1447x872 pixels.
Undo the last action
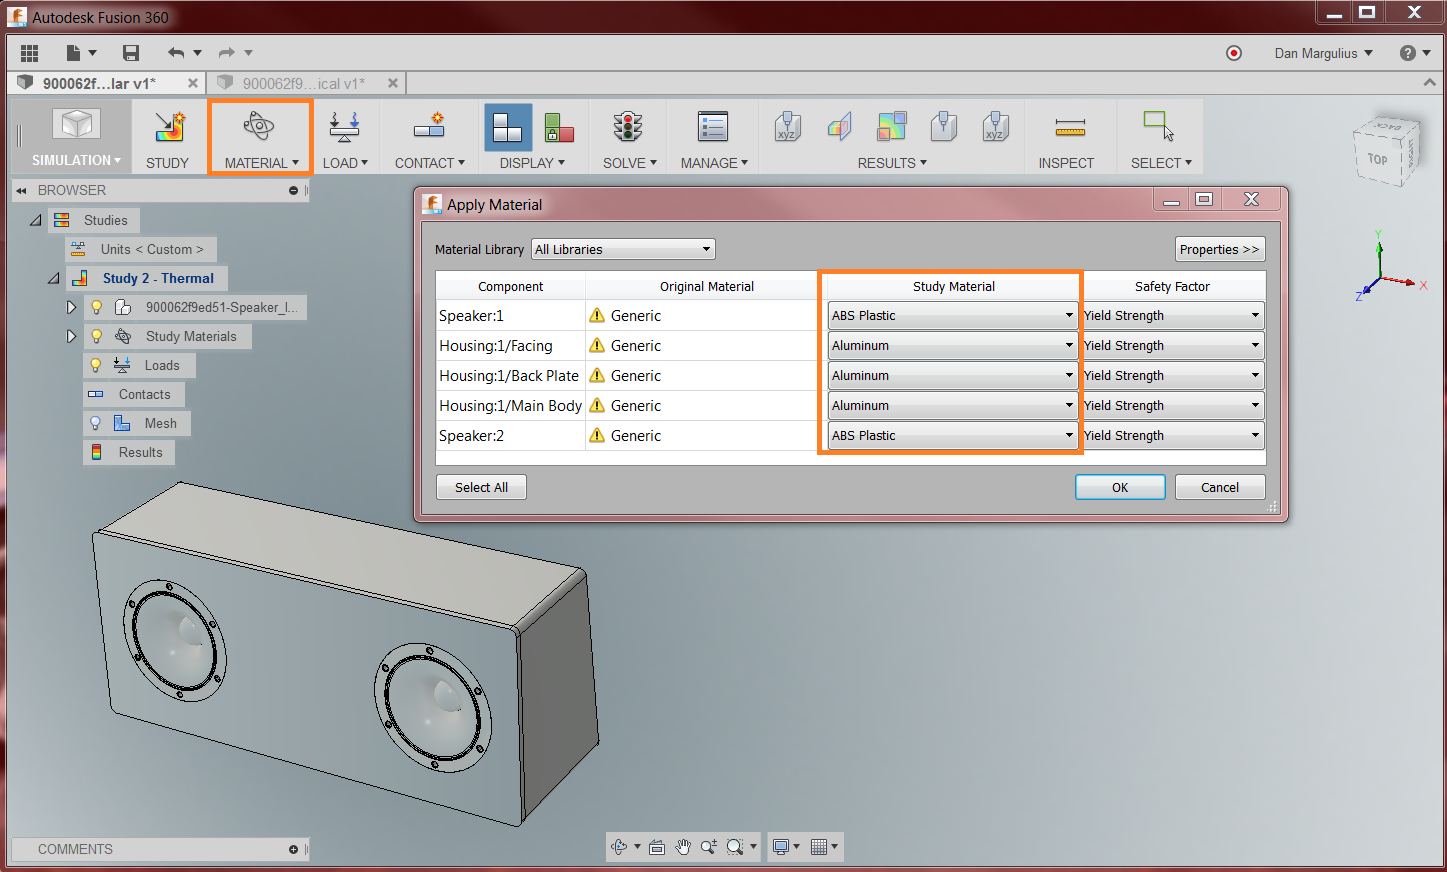coord(176,53)
